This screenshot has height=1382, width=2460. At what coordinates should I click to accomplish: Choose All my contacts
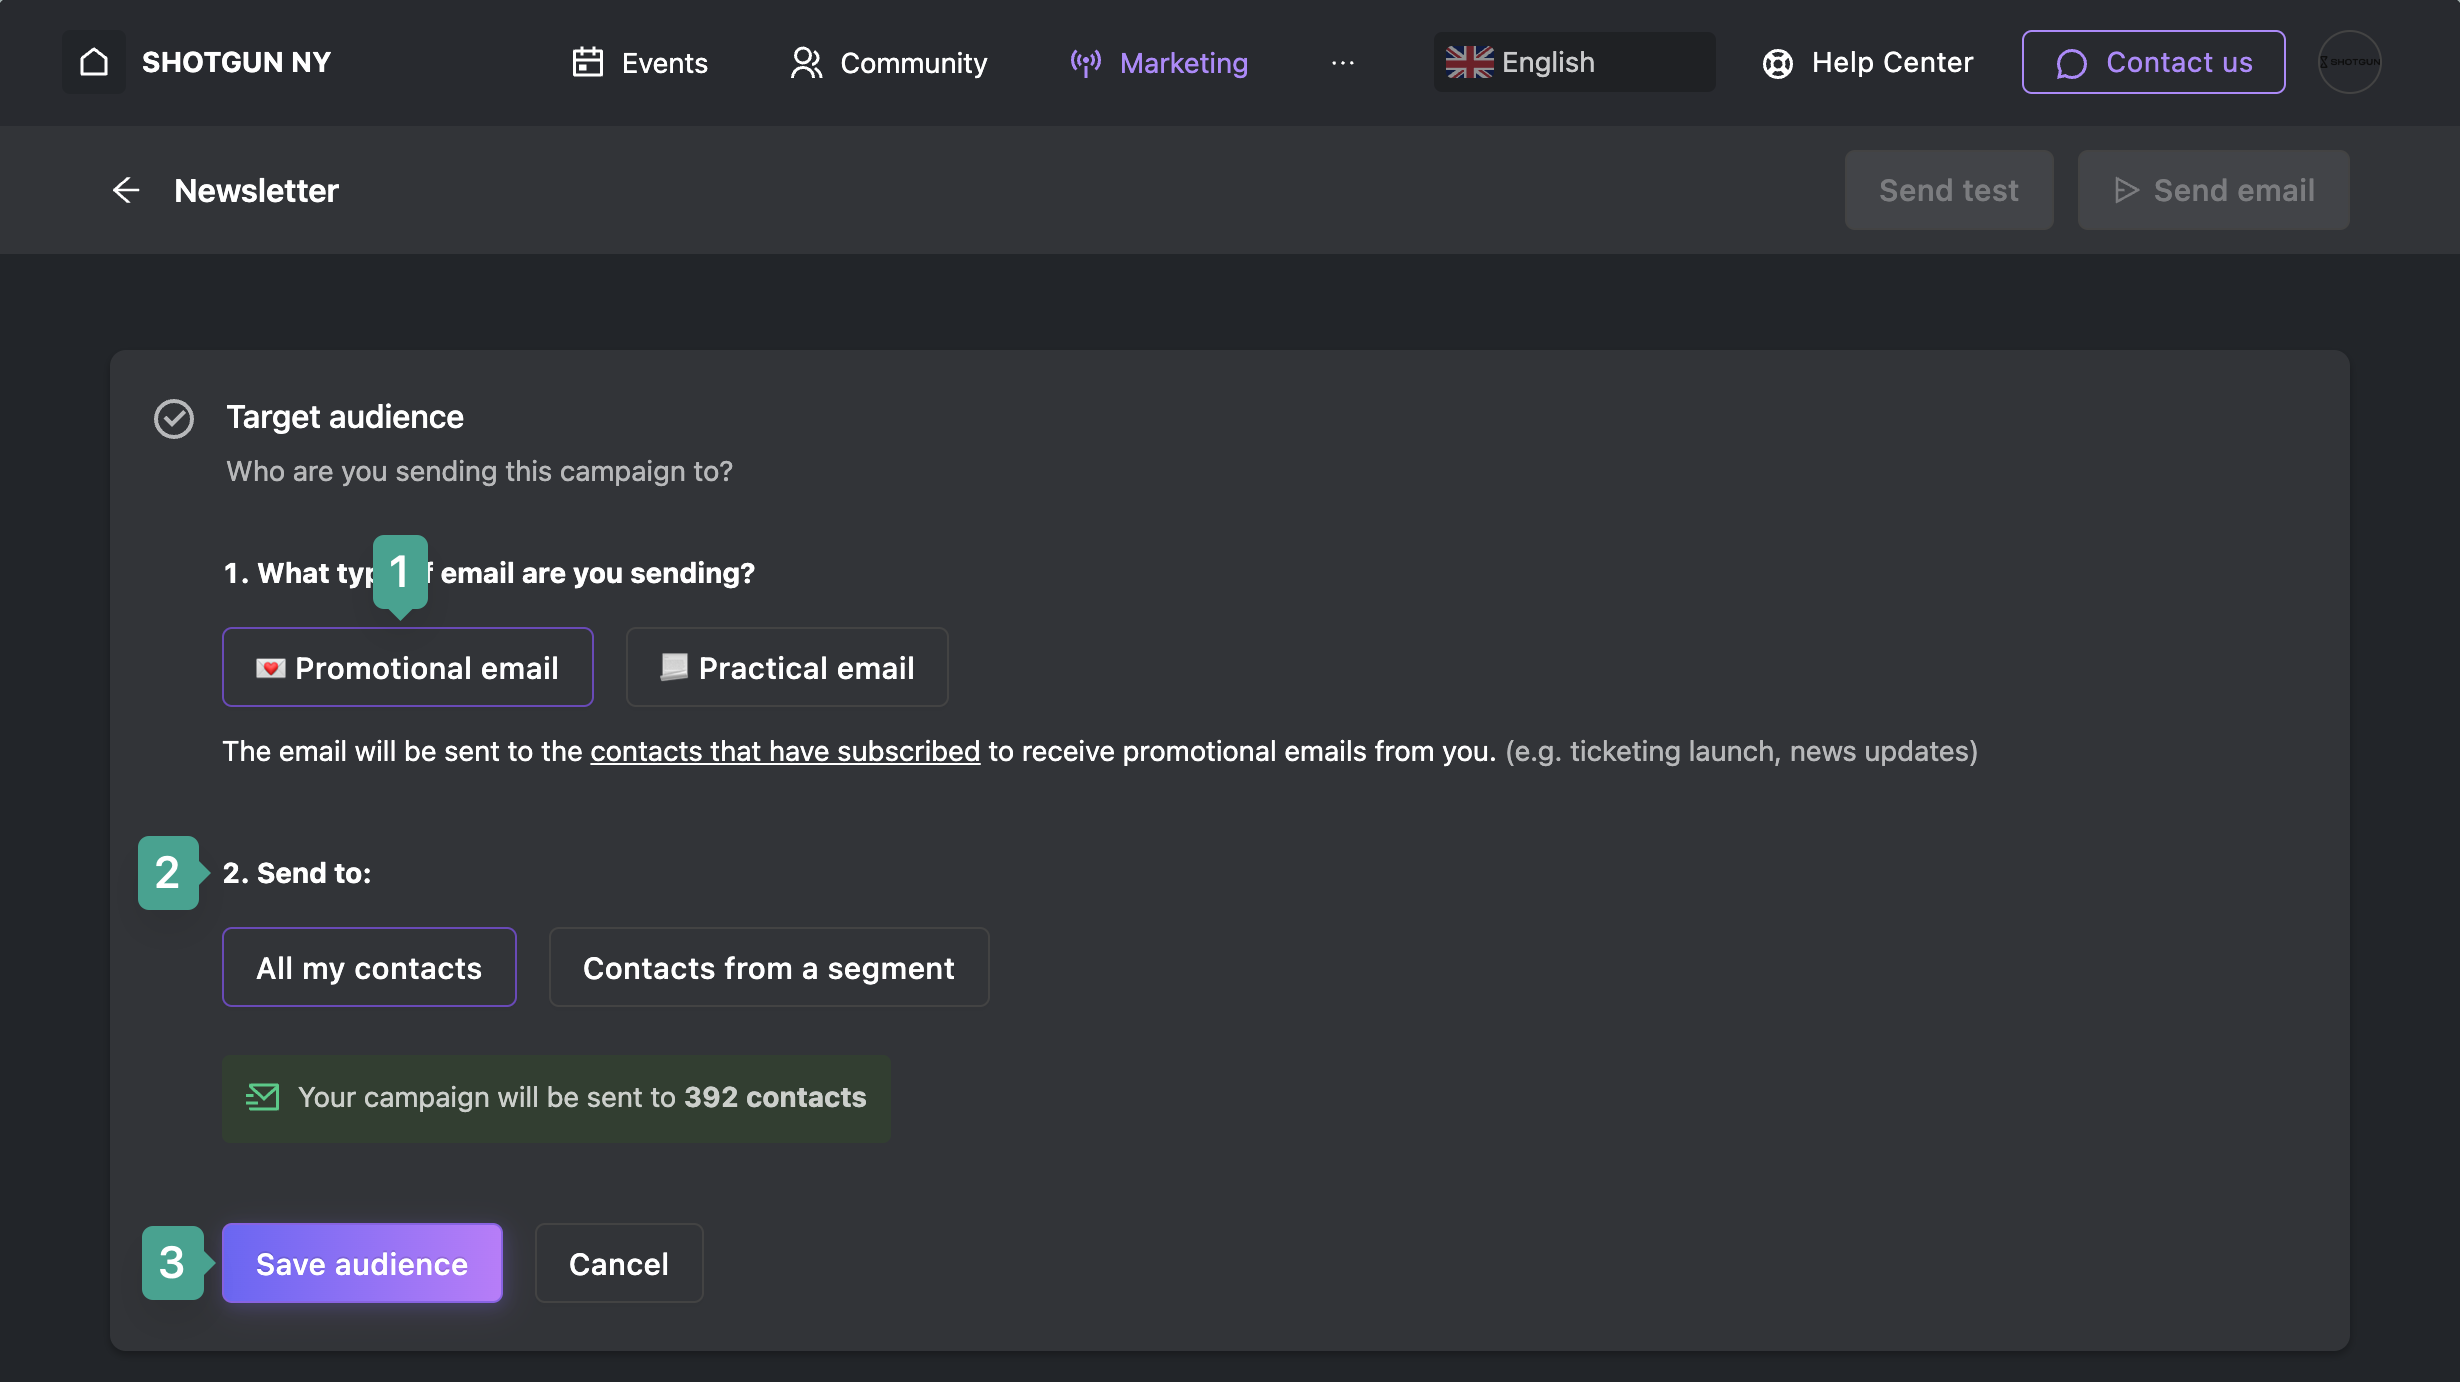click(369, 967)
